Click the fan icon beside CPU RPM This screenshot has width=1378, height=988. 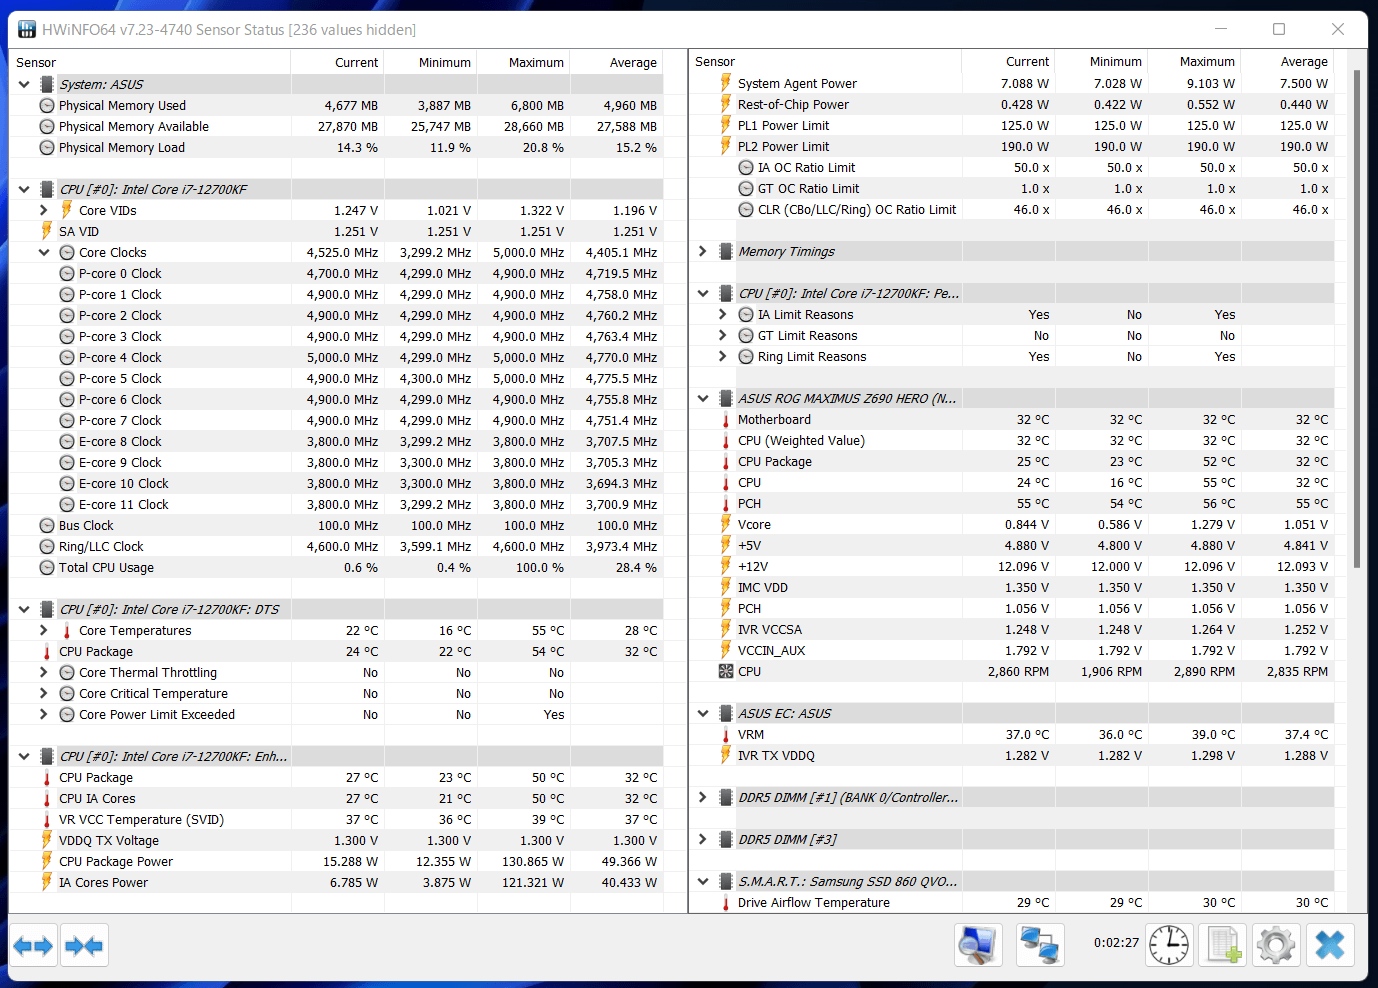[726, 672]
